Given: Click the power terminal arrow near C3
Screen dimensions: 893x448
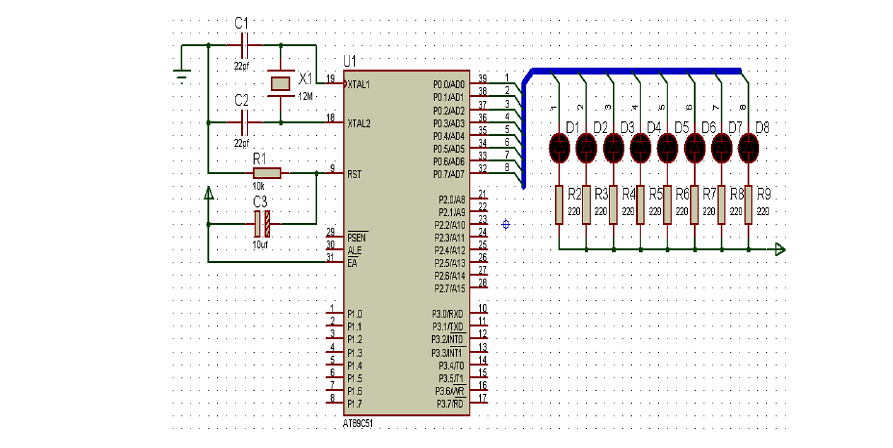Looking at the screenshot, I should click(208, 192).
